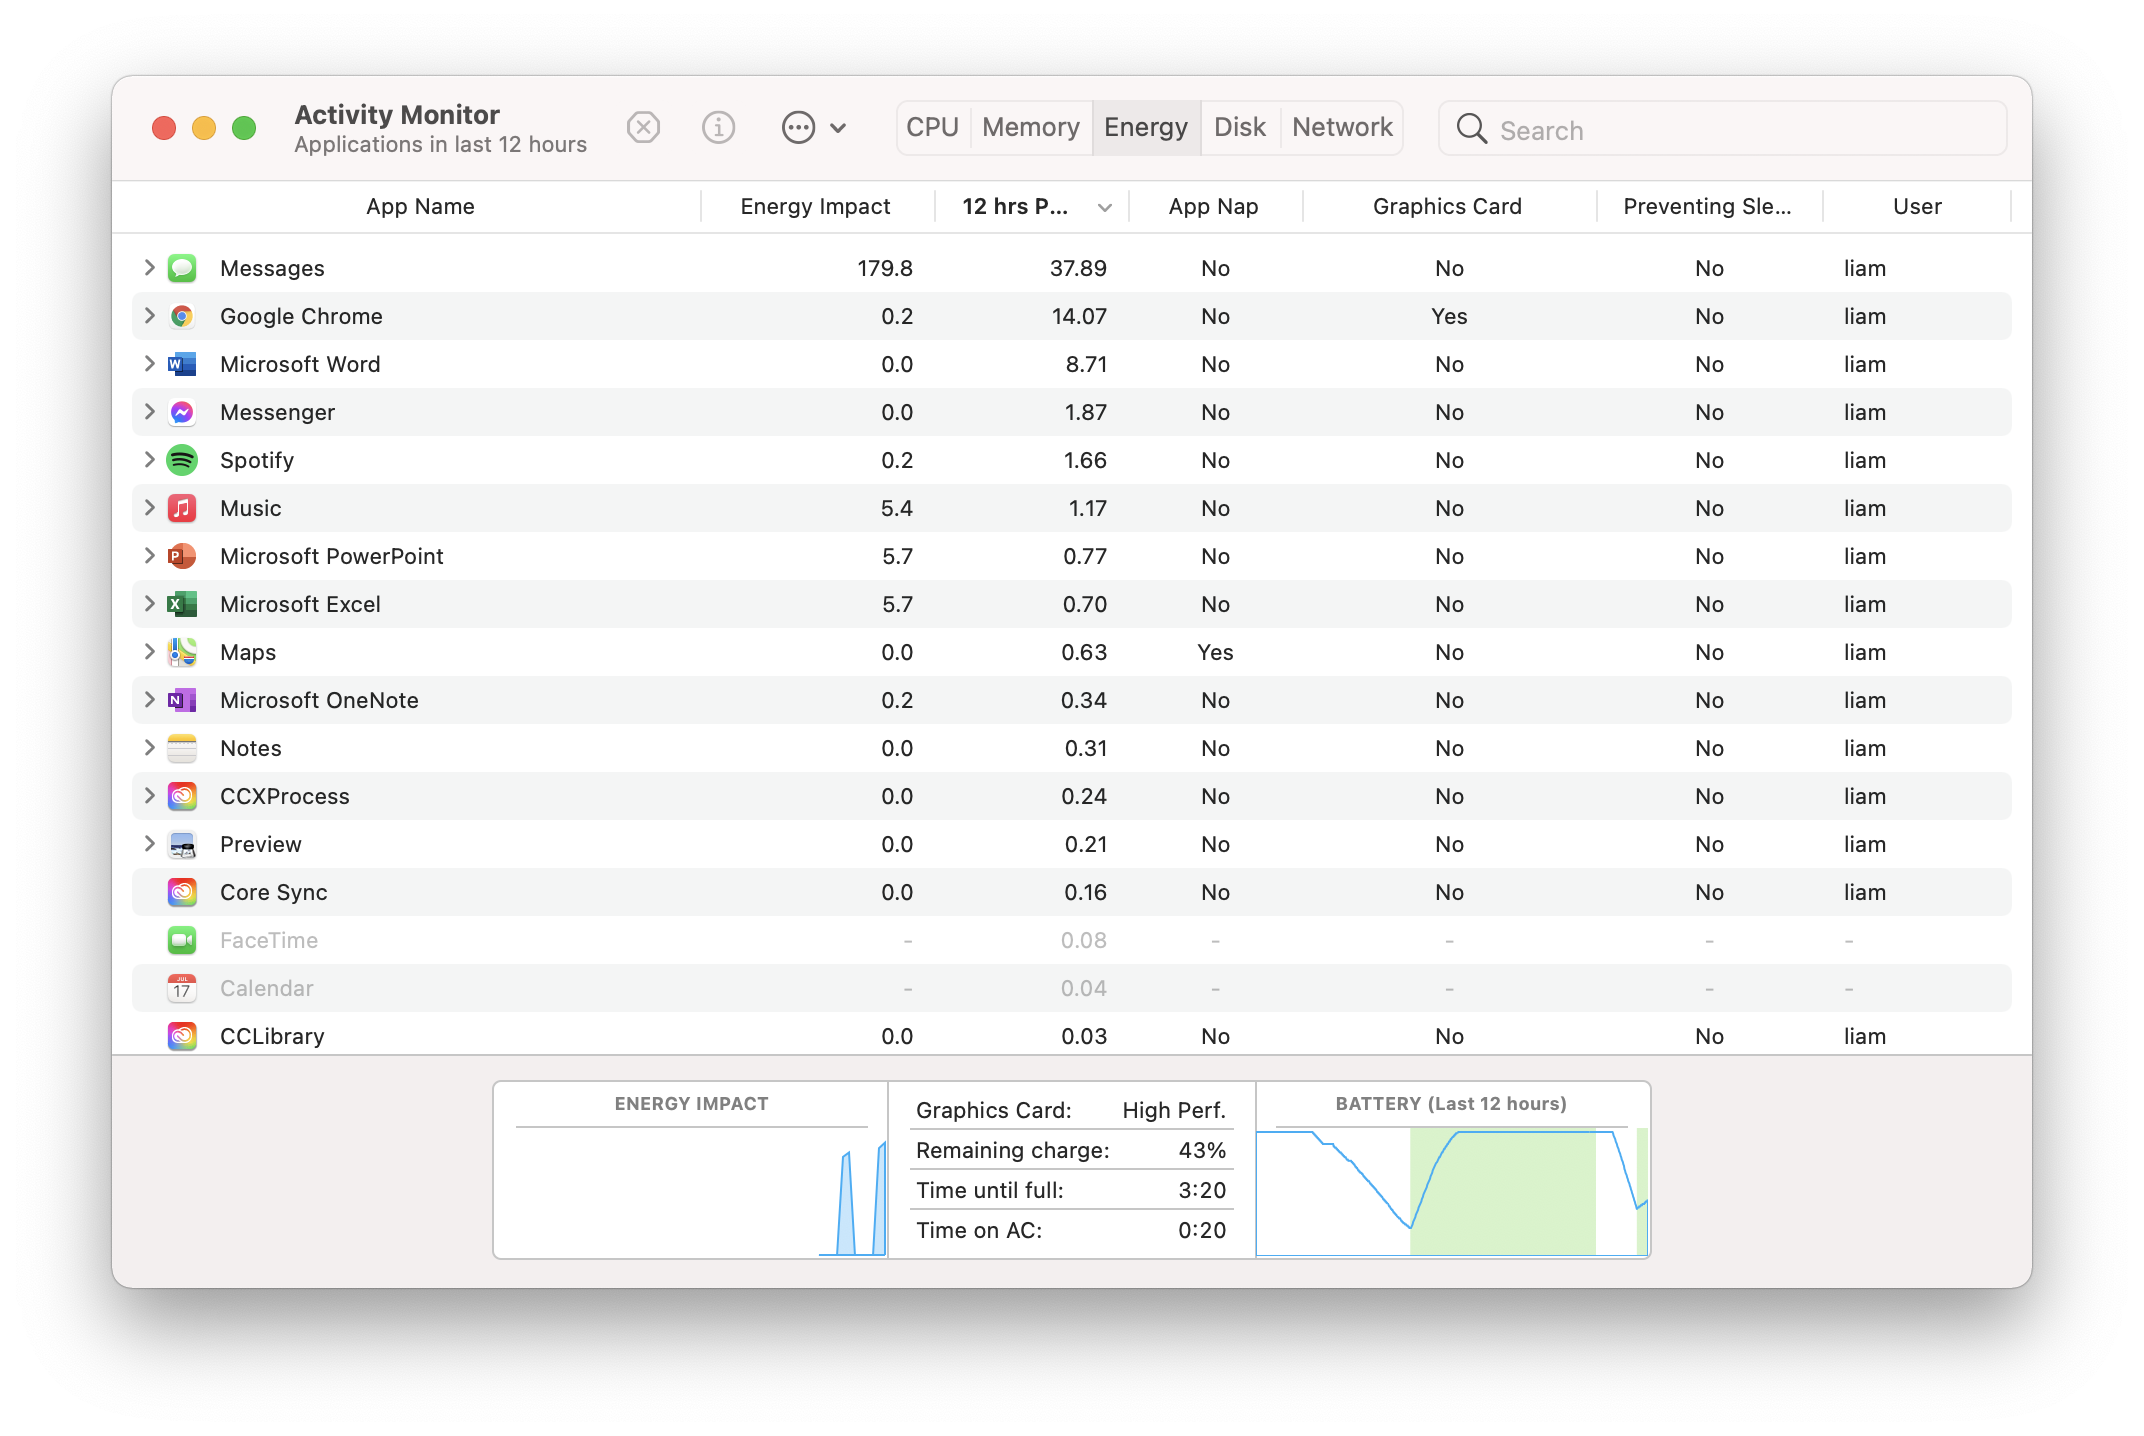Sort by App Nap column header
This screenshot has width=2144, height=1436.
point(1213,207)
